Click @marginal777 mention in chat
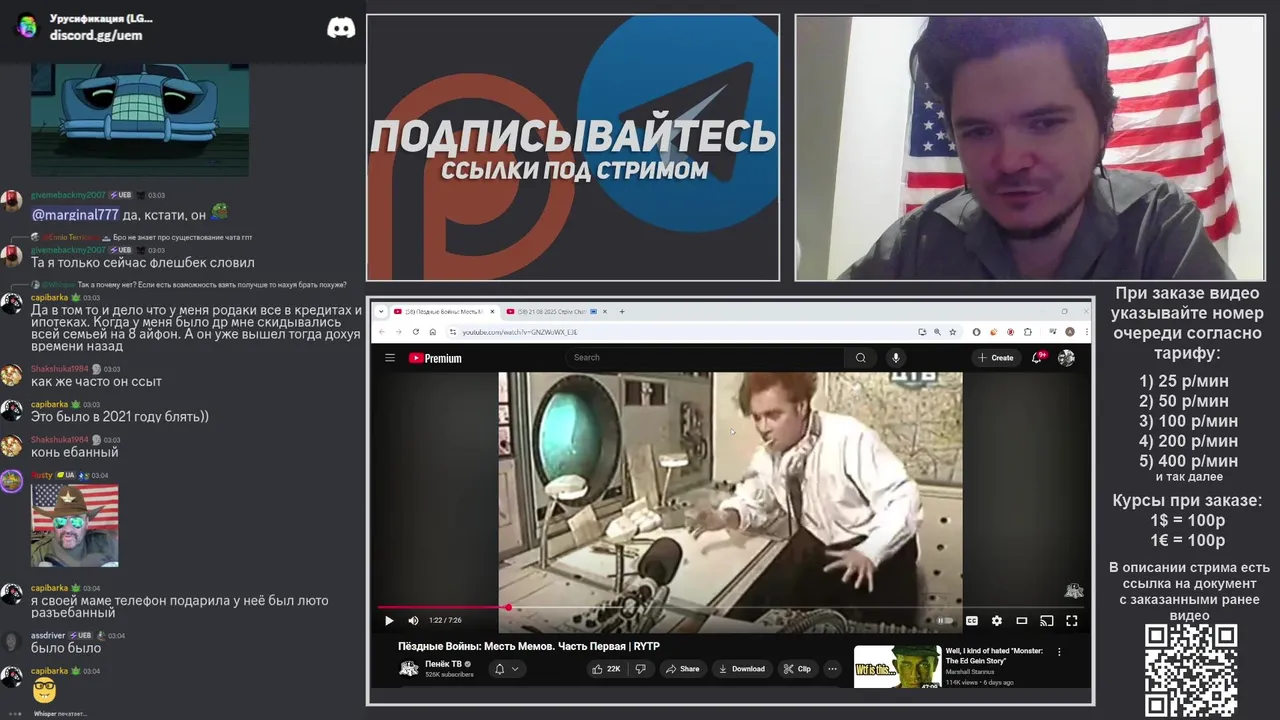 tap(75, 215)
